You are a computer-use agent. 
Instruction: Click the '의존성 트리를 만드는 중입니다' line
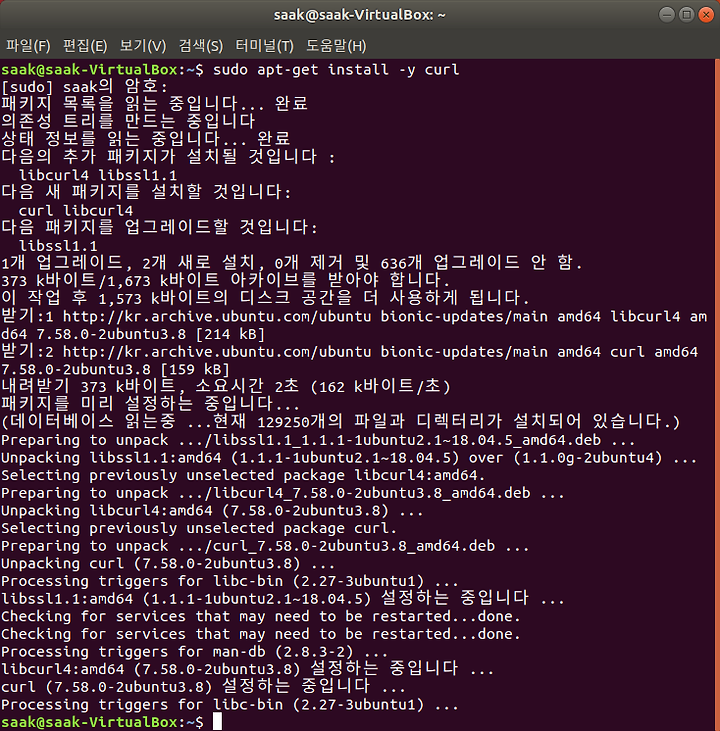(x=128, y=121)
